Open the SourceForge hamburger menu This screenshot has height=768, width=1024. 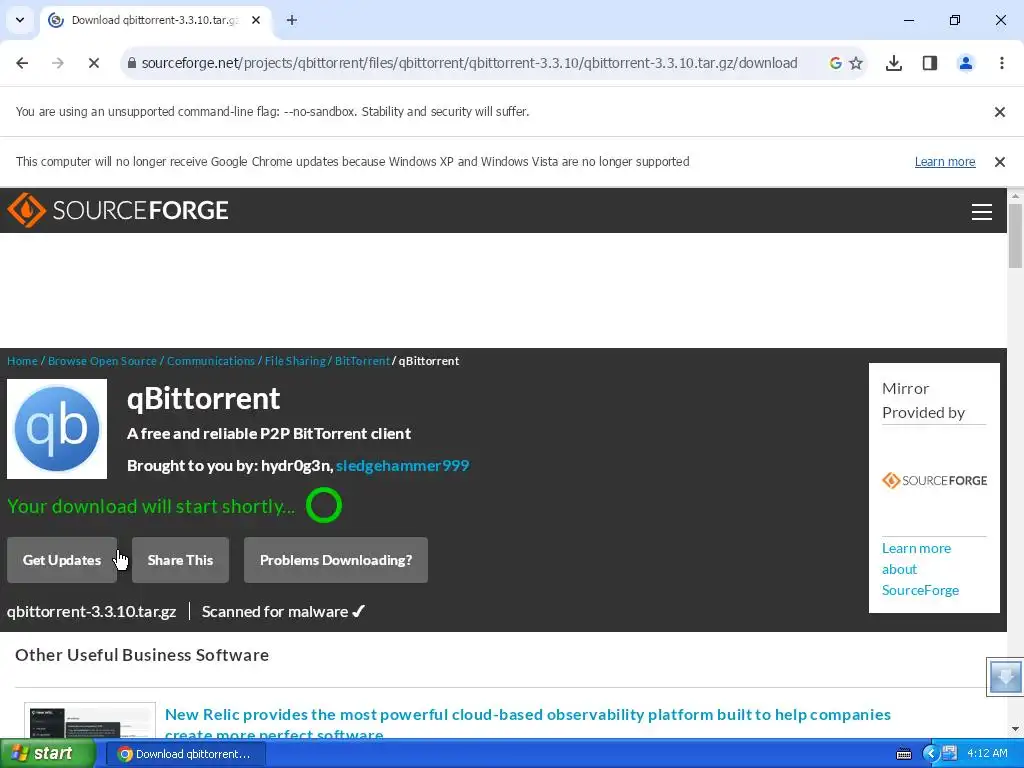pyautogui.click(x=982, y=211)
